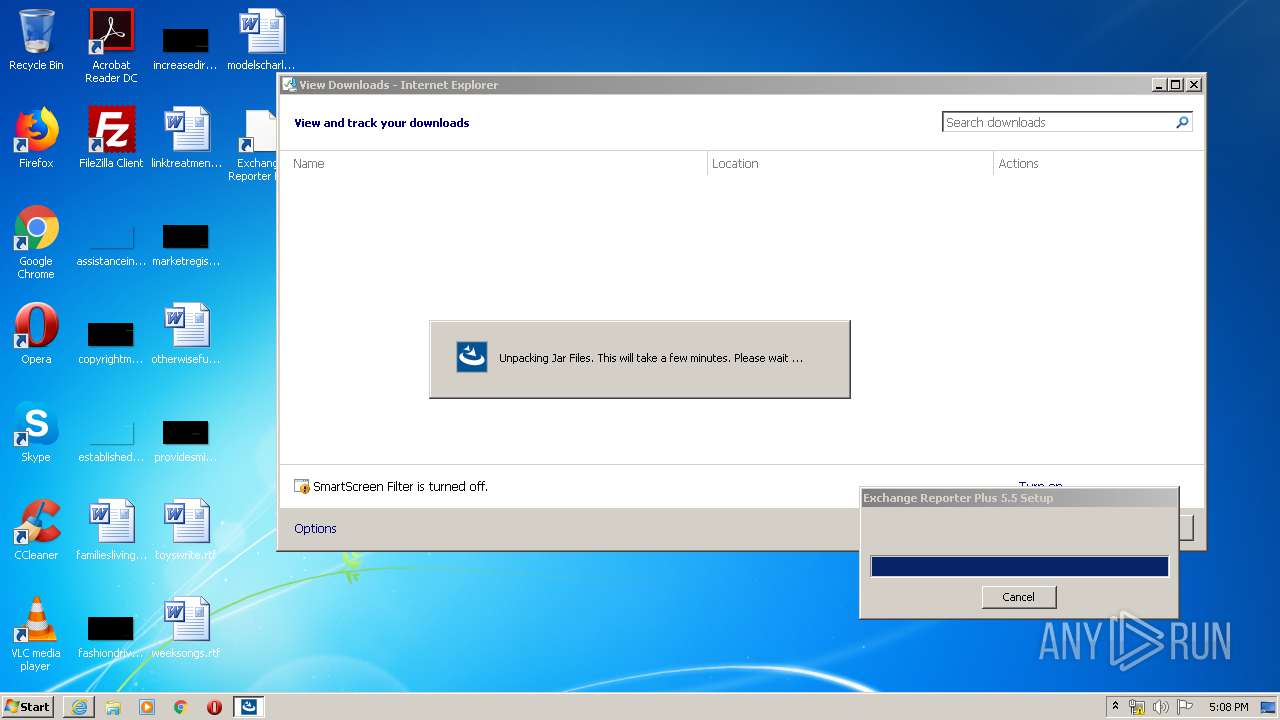Sort downloads by Location column
The width and height of the screenshot is (1280, 720).
[850, 164]
